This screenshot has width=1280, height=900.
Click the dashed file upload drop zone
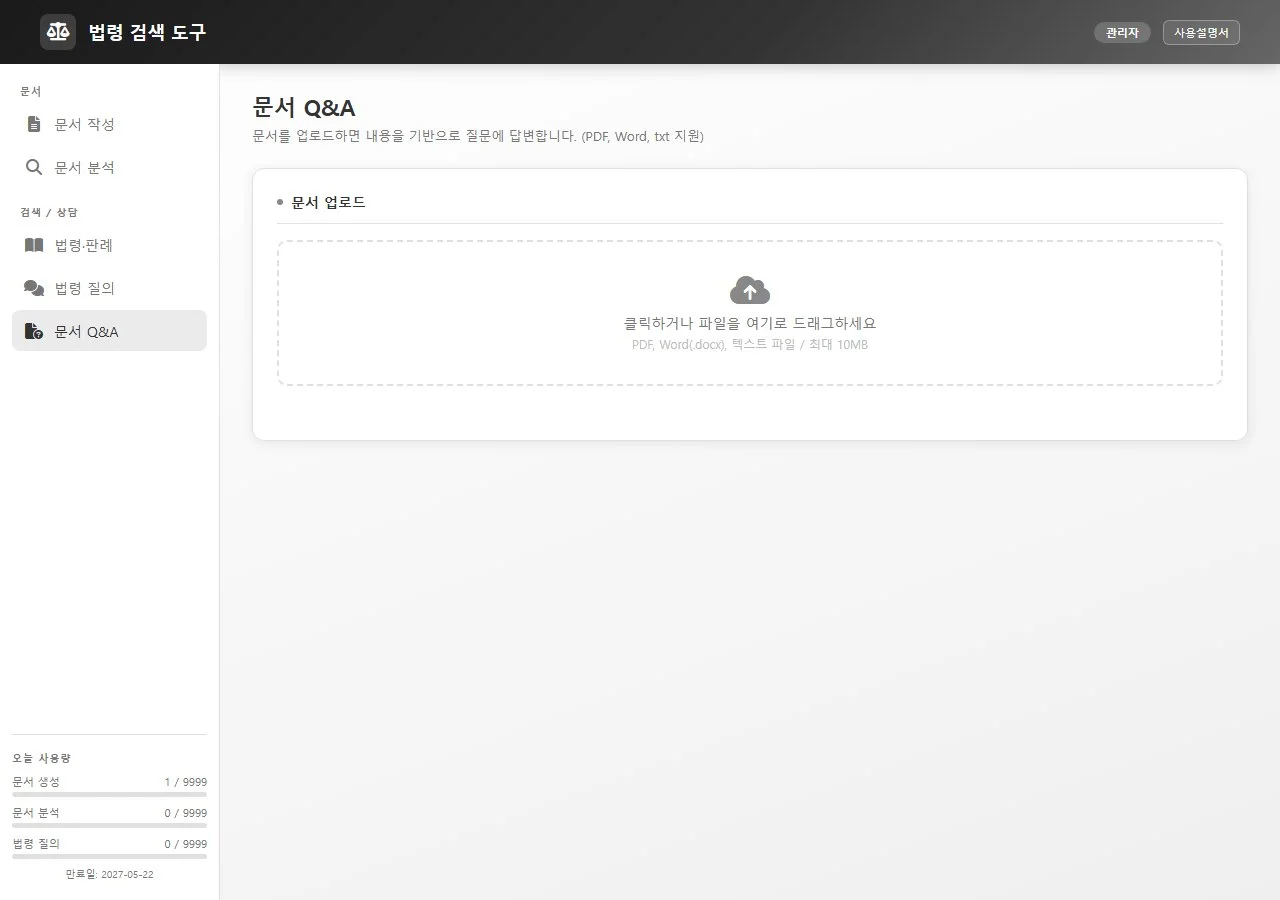click(750, 313)
